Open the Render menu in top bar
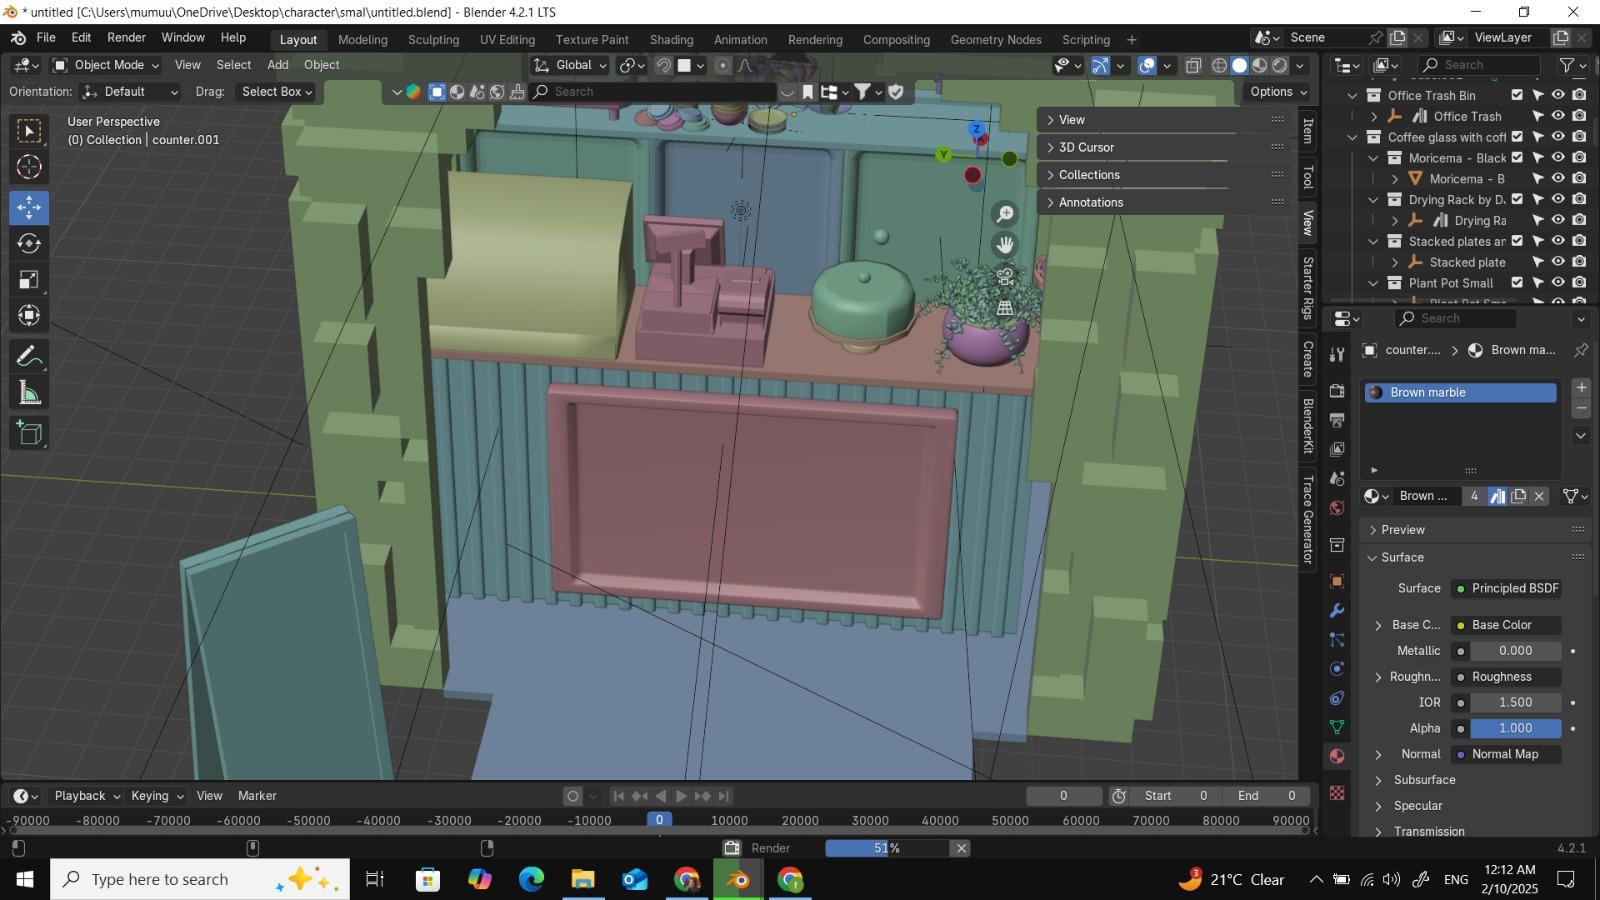The height and width of the screenshot is (900, 1600). click(x=126, y=37)
